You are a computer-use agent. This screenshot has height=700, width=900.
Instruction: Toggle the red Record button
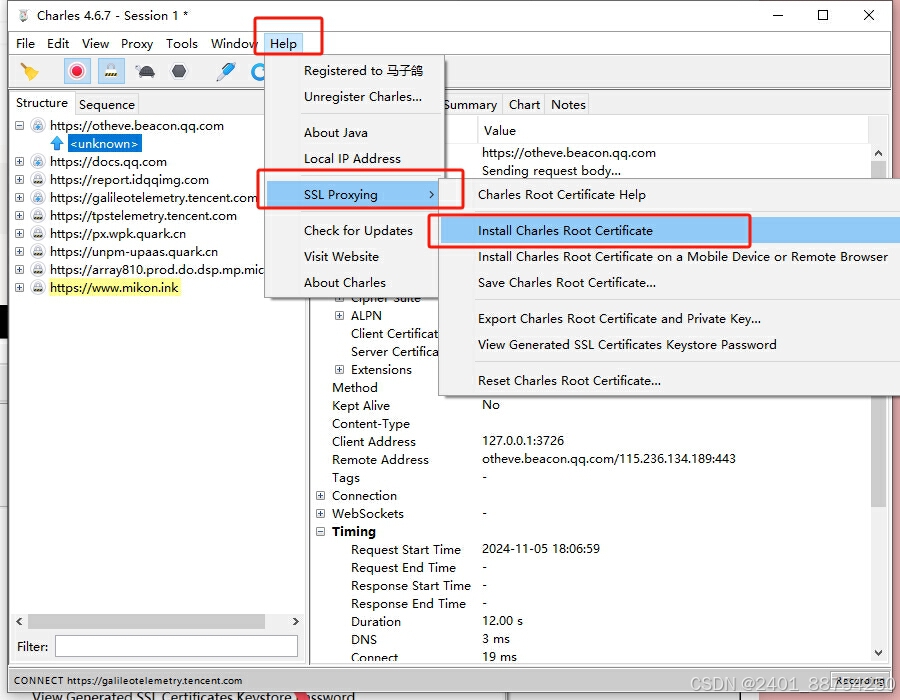[x=76, y=72]
